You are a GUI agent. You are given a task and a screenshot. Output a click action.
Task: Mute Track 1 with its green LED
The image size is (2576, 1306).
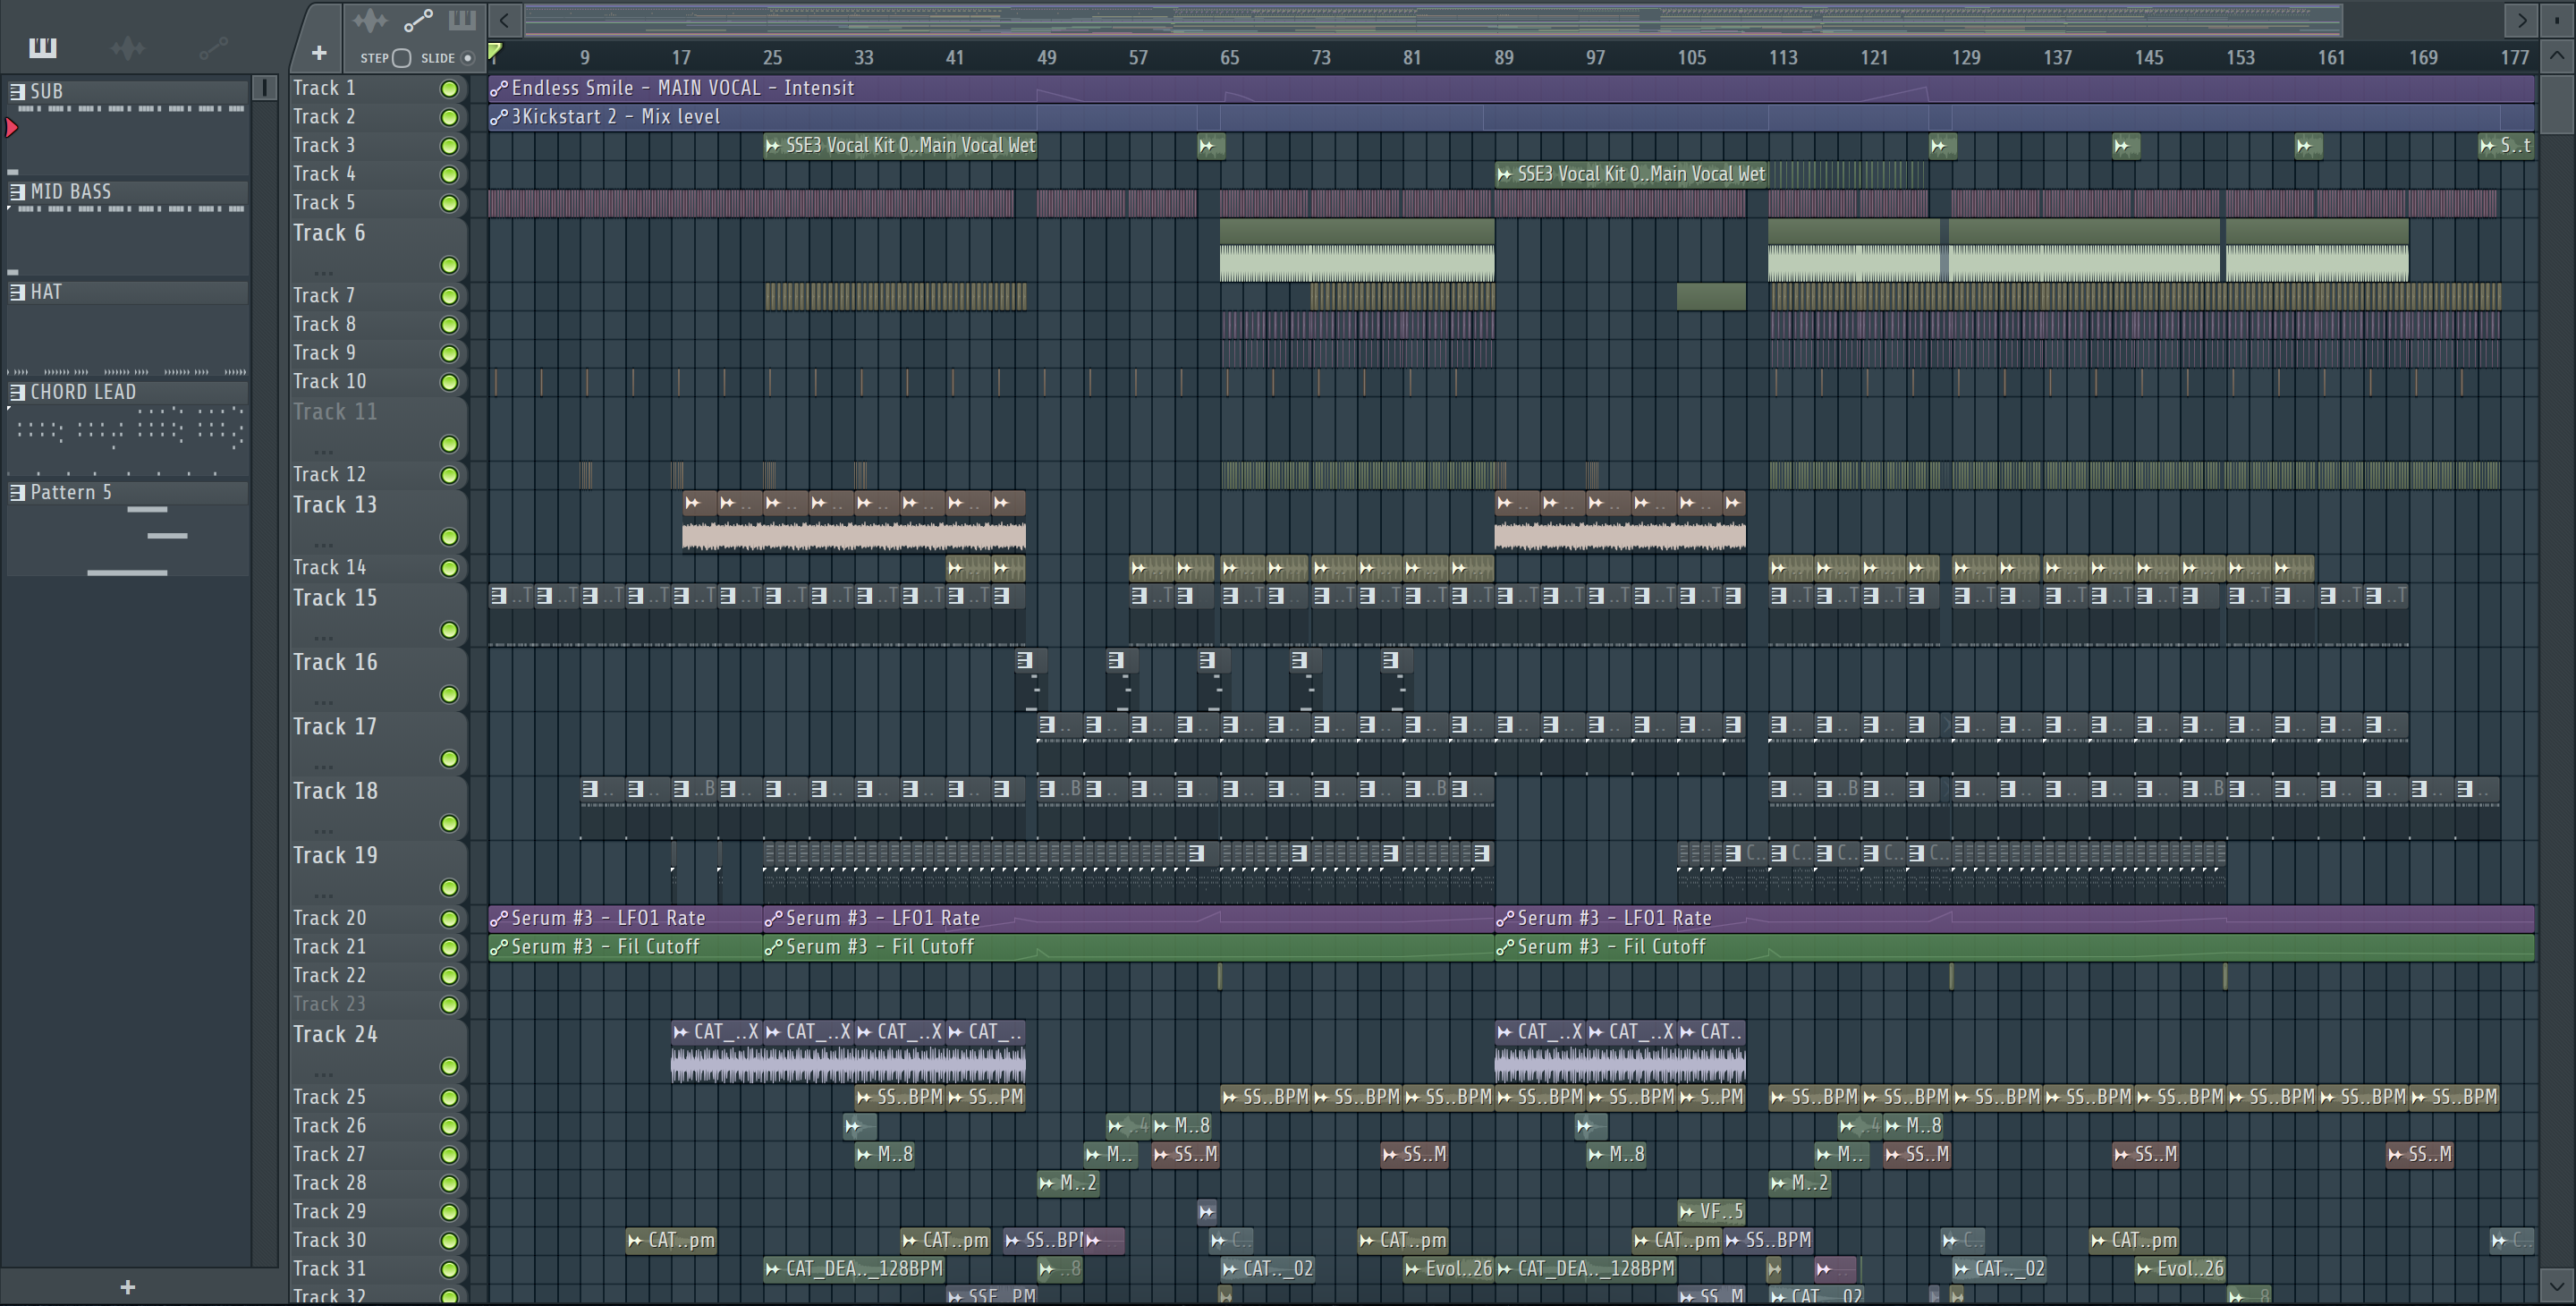(450, 89)
